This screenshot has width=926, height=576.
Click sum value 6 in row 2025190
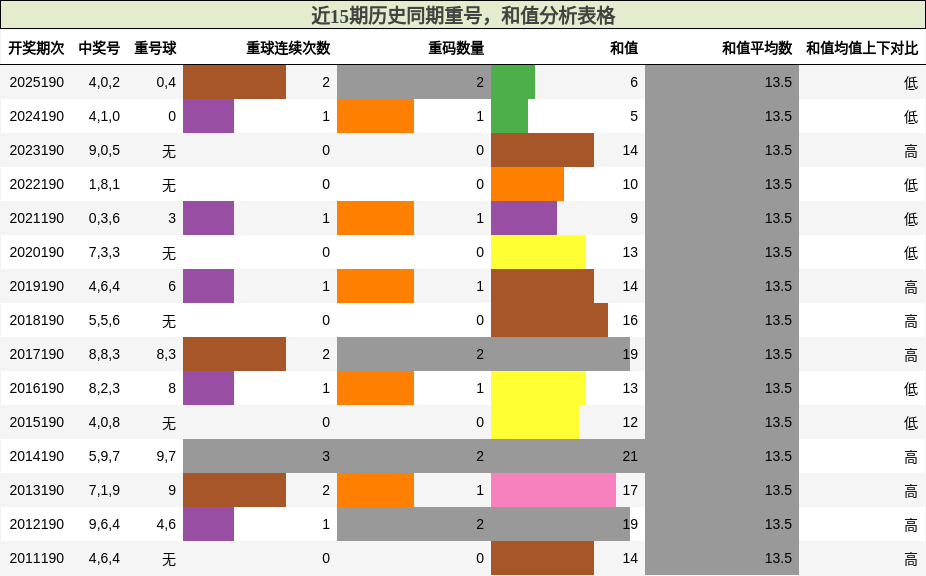pos(634,82)
